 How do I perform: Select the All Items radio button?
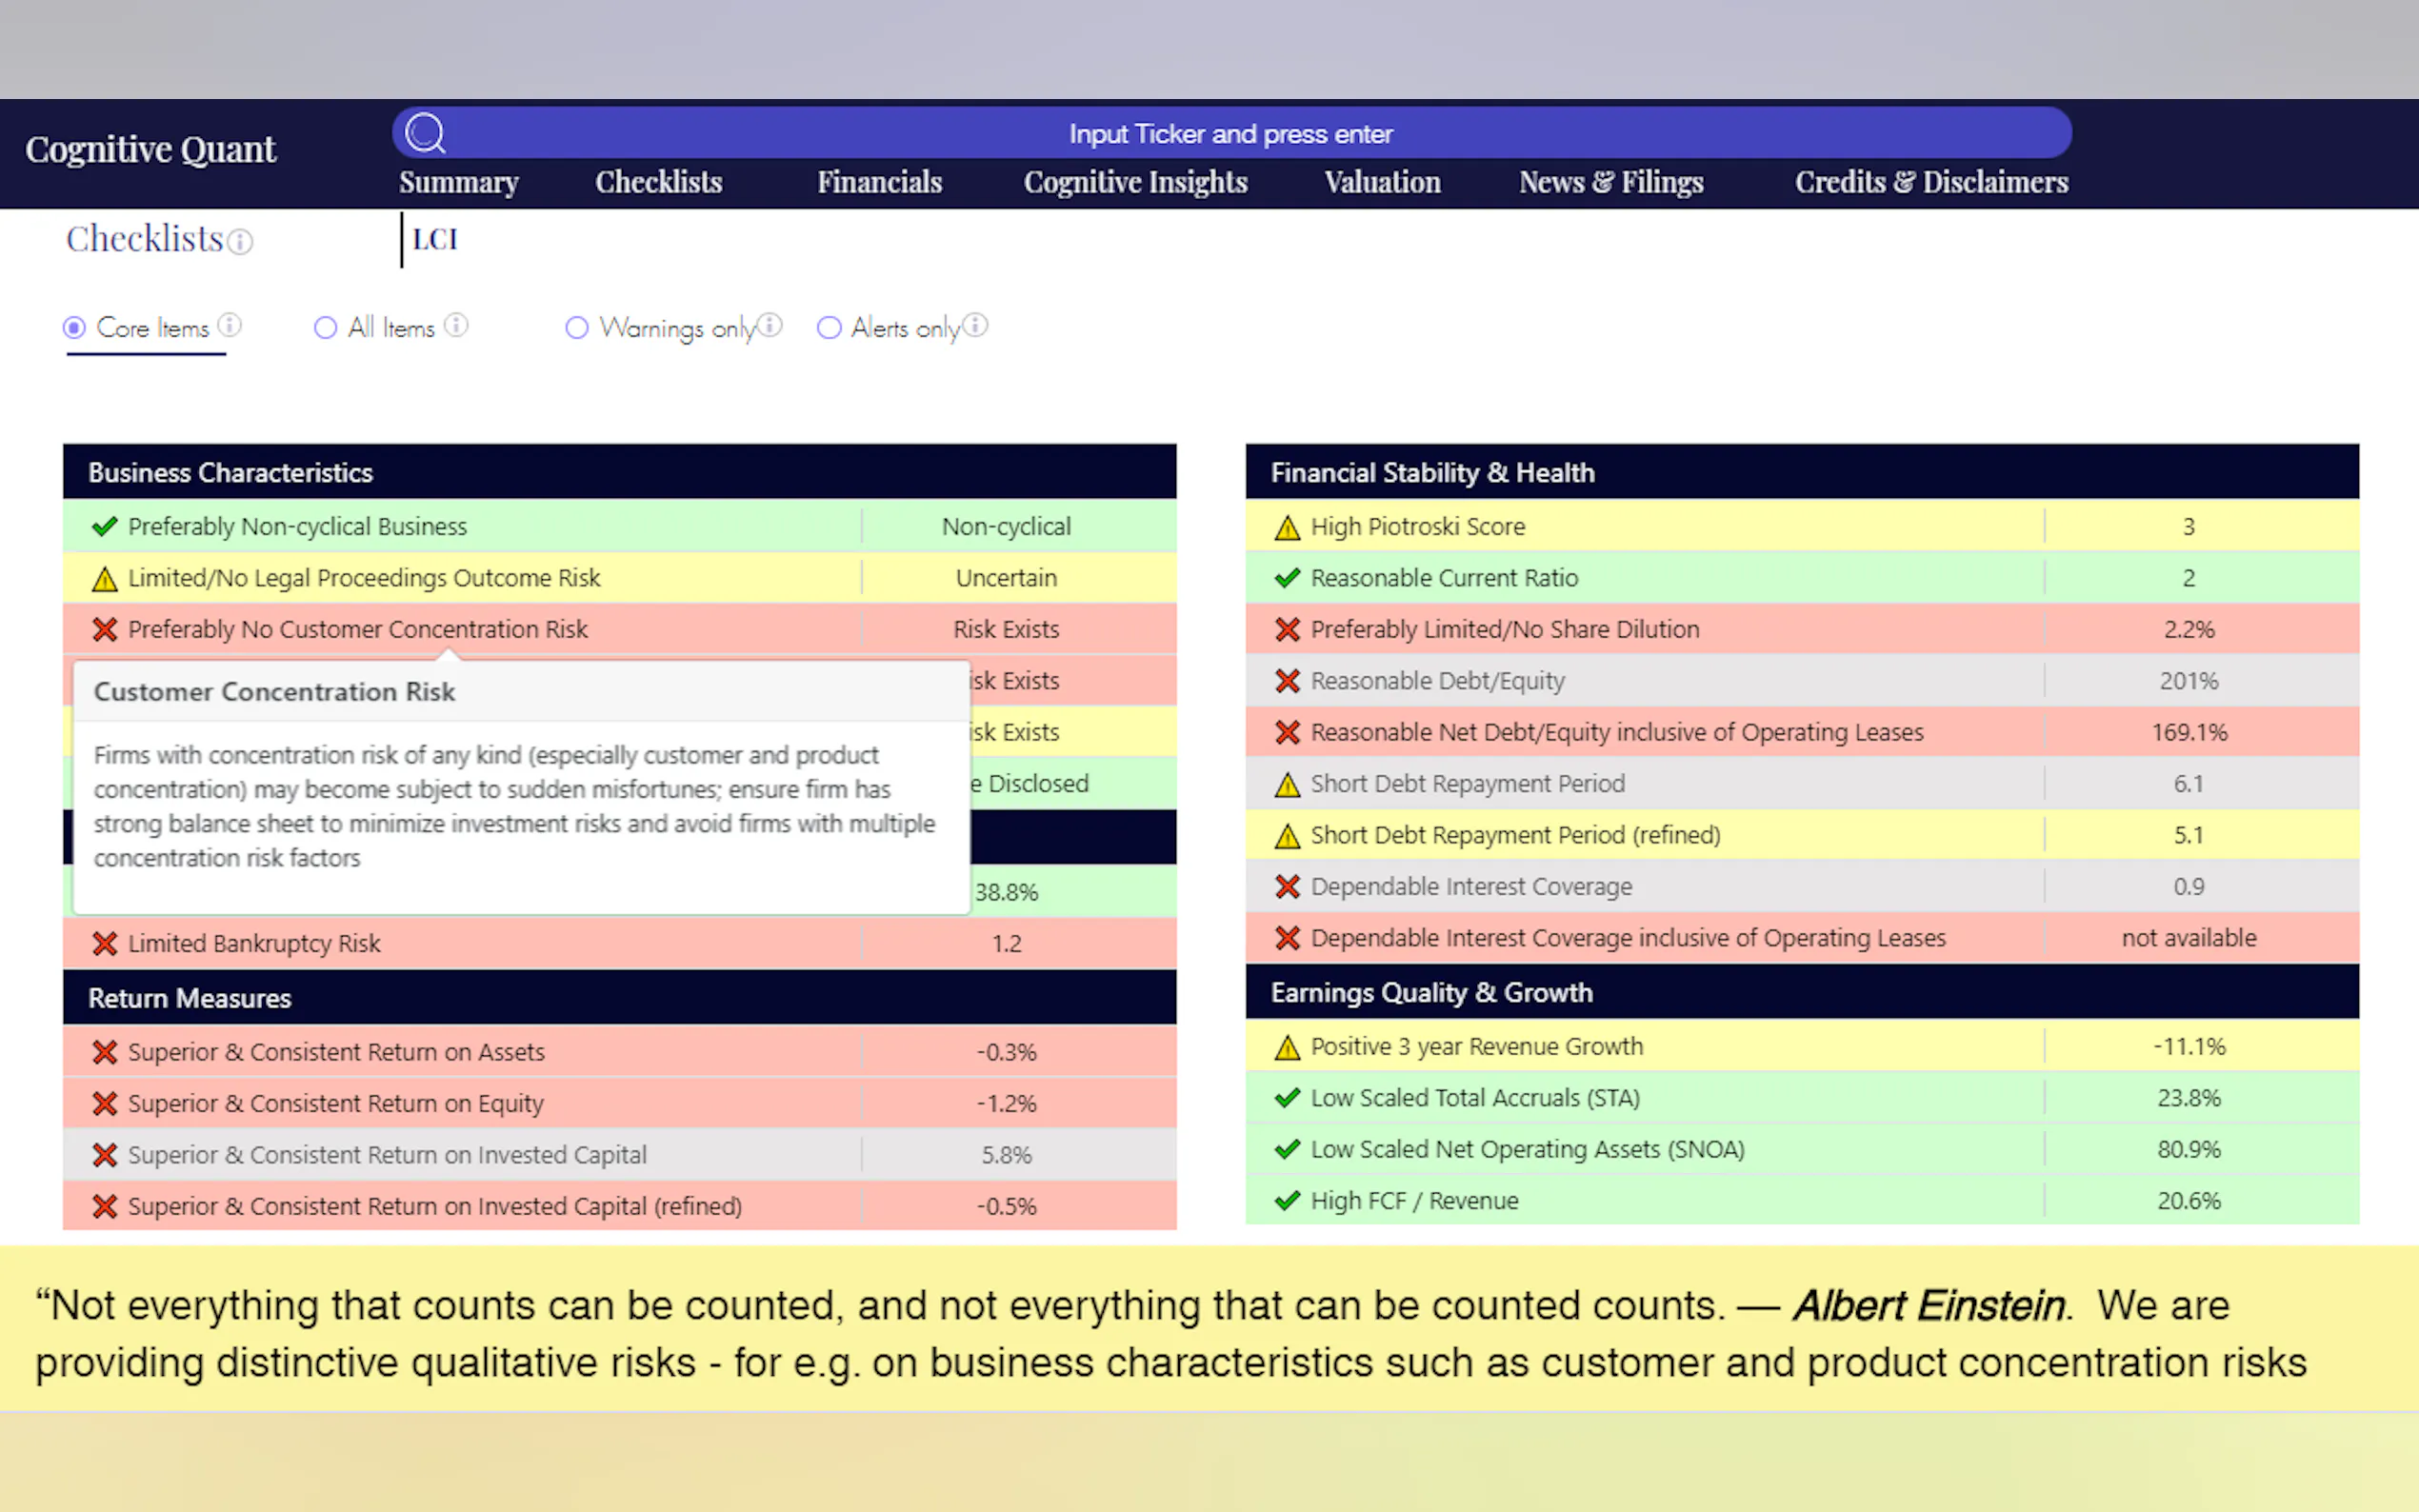point(325,328)
